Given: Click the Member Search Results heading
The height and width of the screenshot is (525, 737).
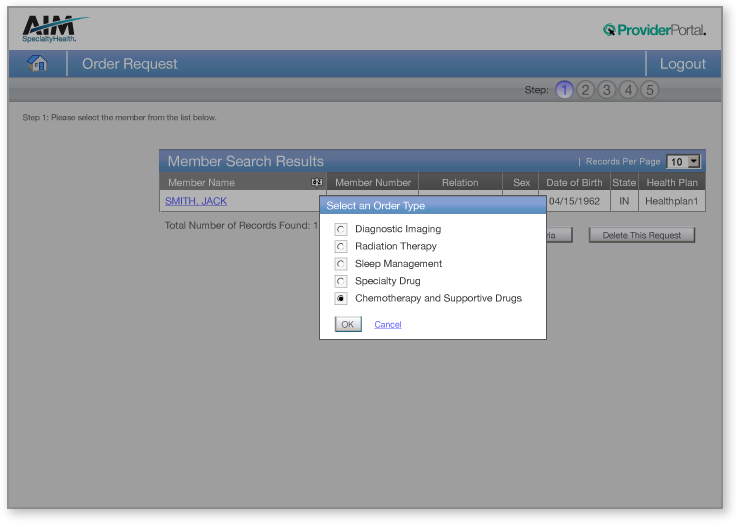Looking at the screenshot, I should pyautogui.click(x=245, y=161).
